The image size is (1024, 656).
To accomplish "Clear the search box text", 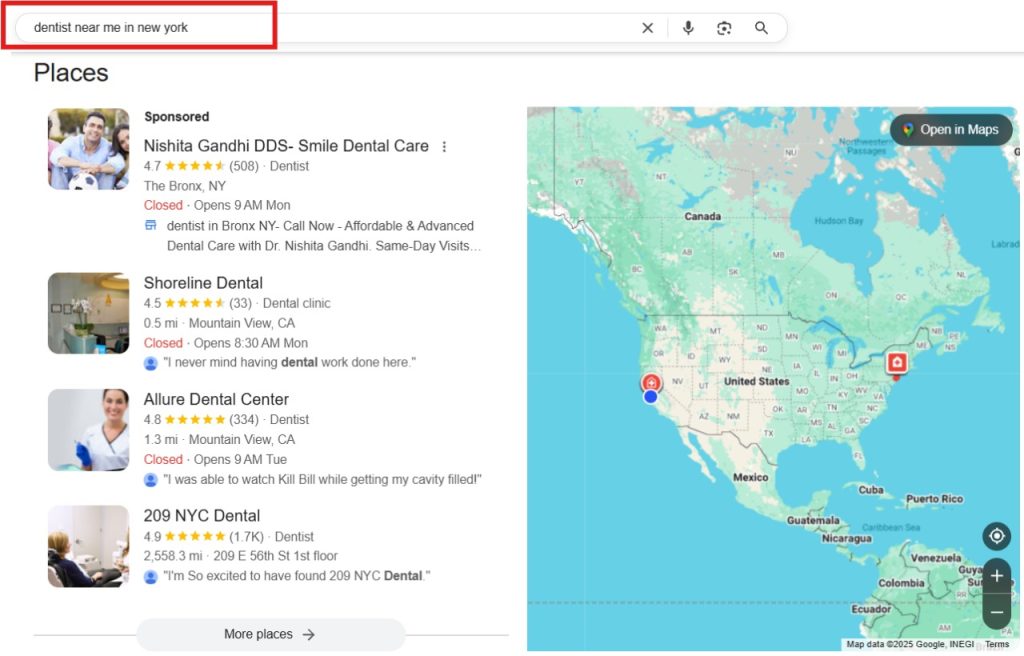I will 647,28.
